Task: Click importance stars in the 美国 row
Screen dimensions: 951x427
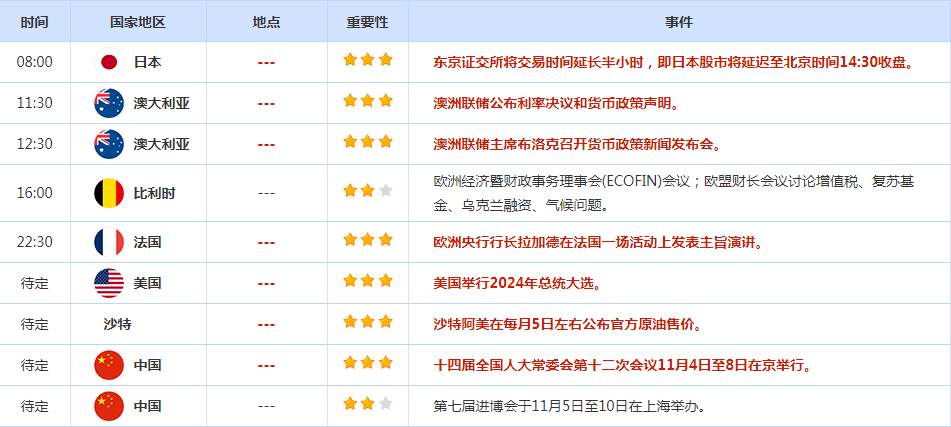Action: (x=368, y=281)
